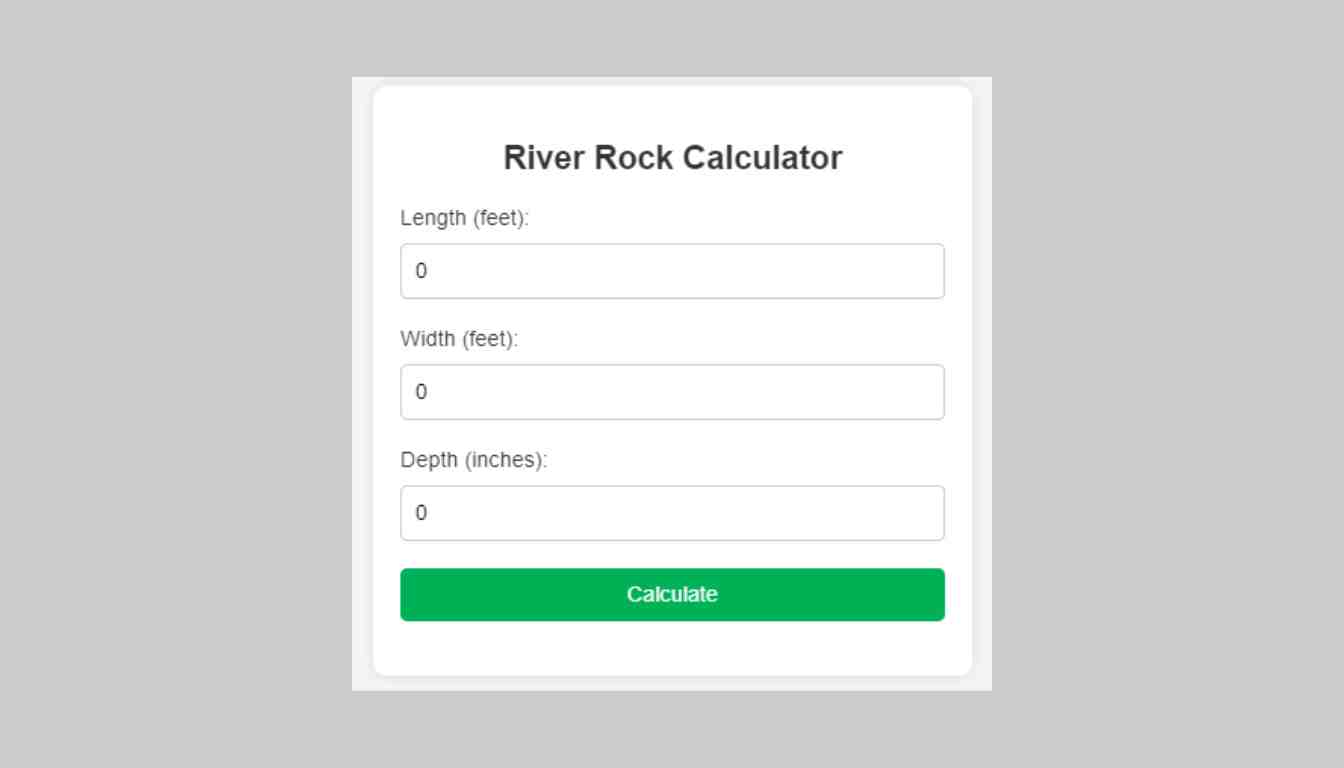Image resolution: width=1344 pixels, height=768 pixels.
Task: Click the Calculate button to compute rock volume
Action: [x=672, y=594]
